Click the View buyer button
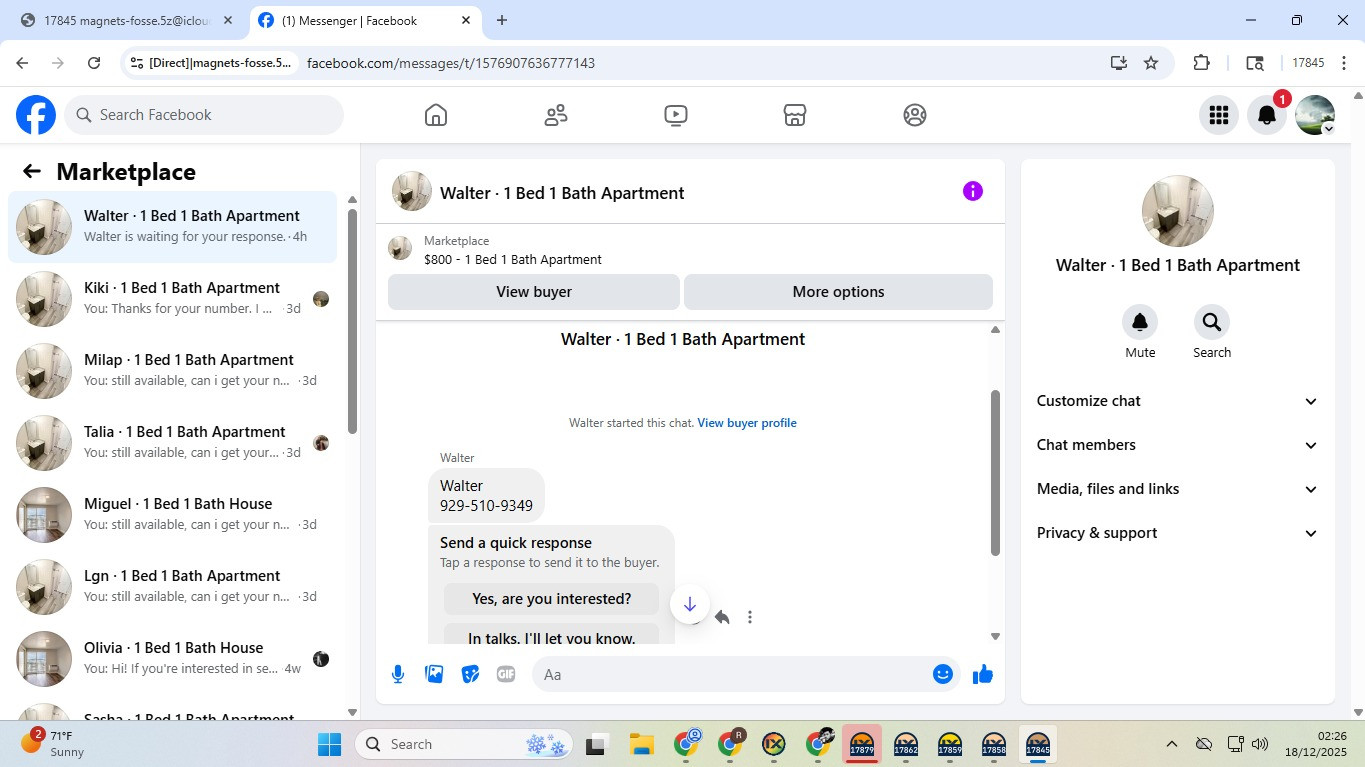This screenshot has height=767, width=1365. [534, 292]
